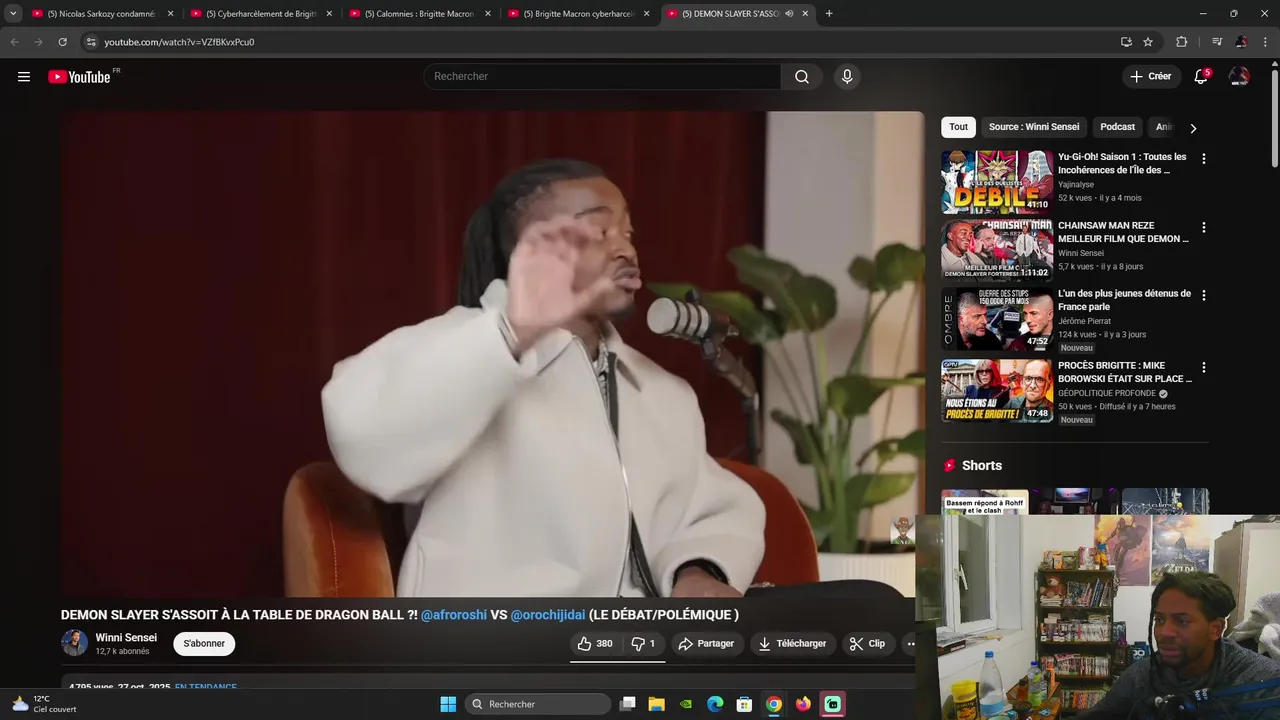Like the video with thumbs up

point(595,644)
